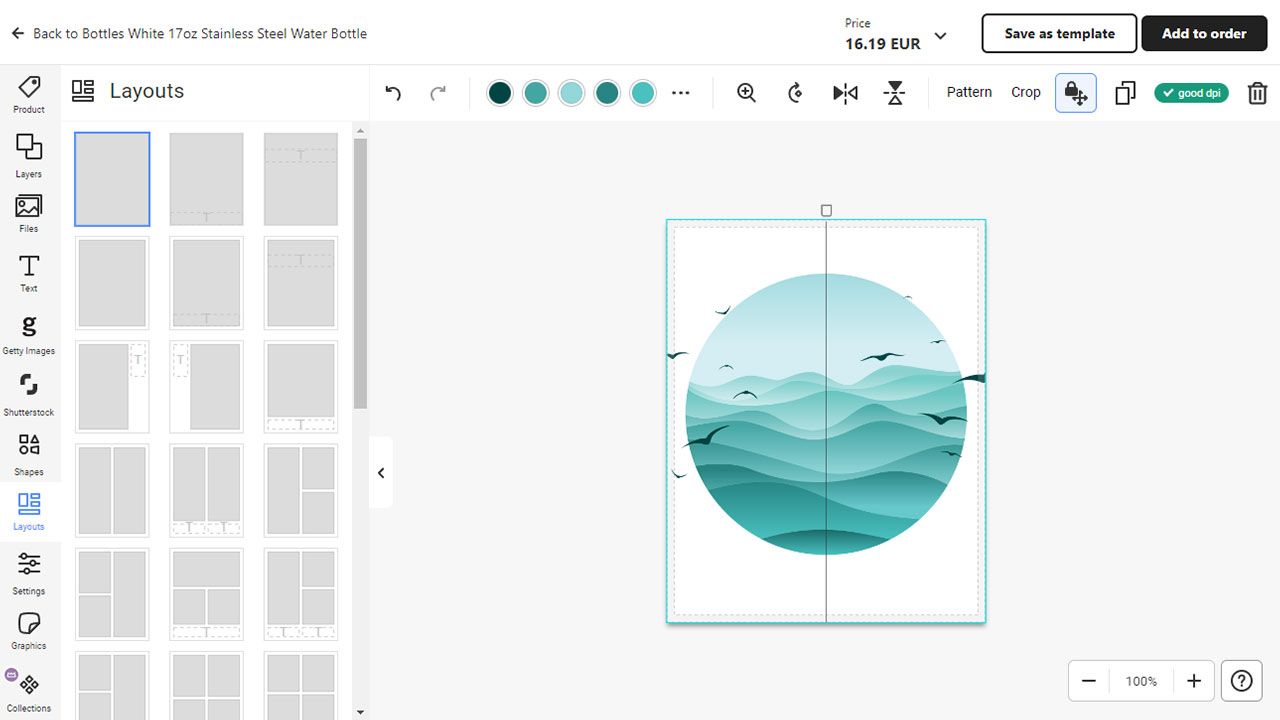Screen dimensions: 1280x720
Task: Pick the fourth deep teal swatch
Action: (x=607, y=93)
